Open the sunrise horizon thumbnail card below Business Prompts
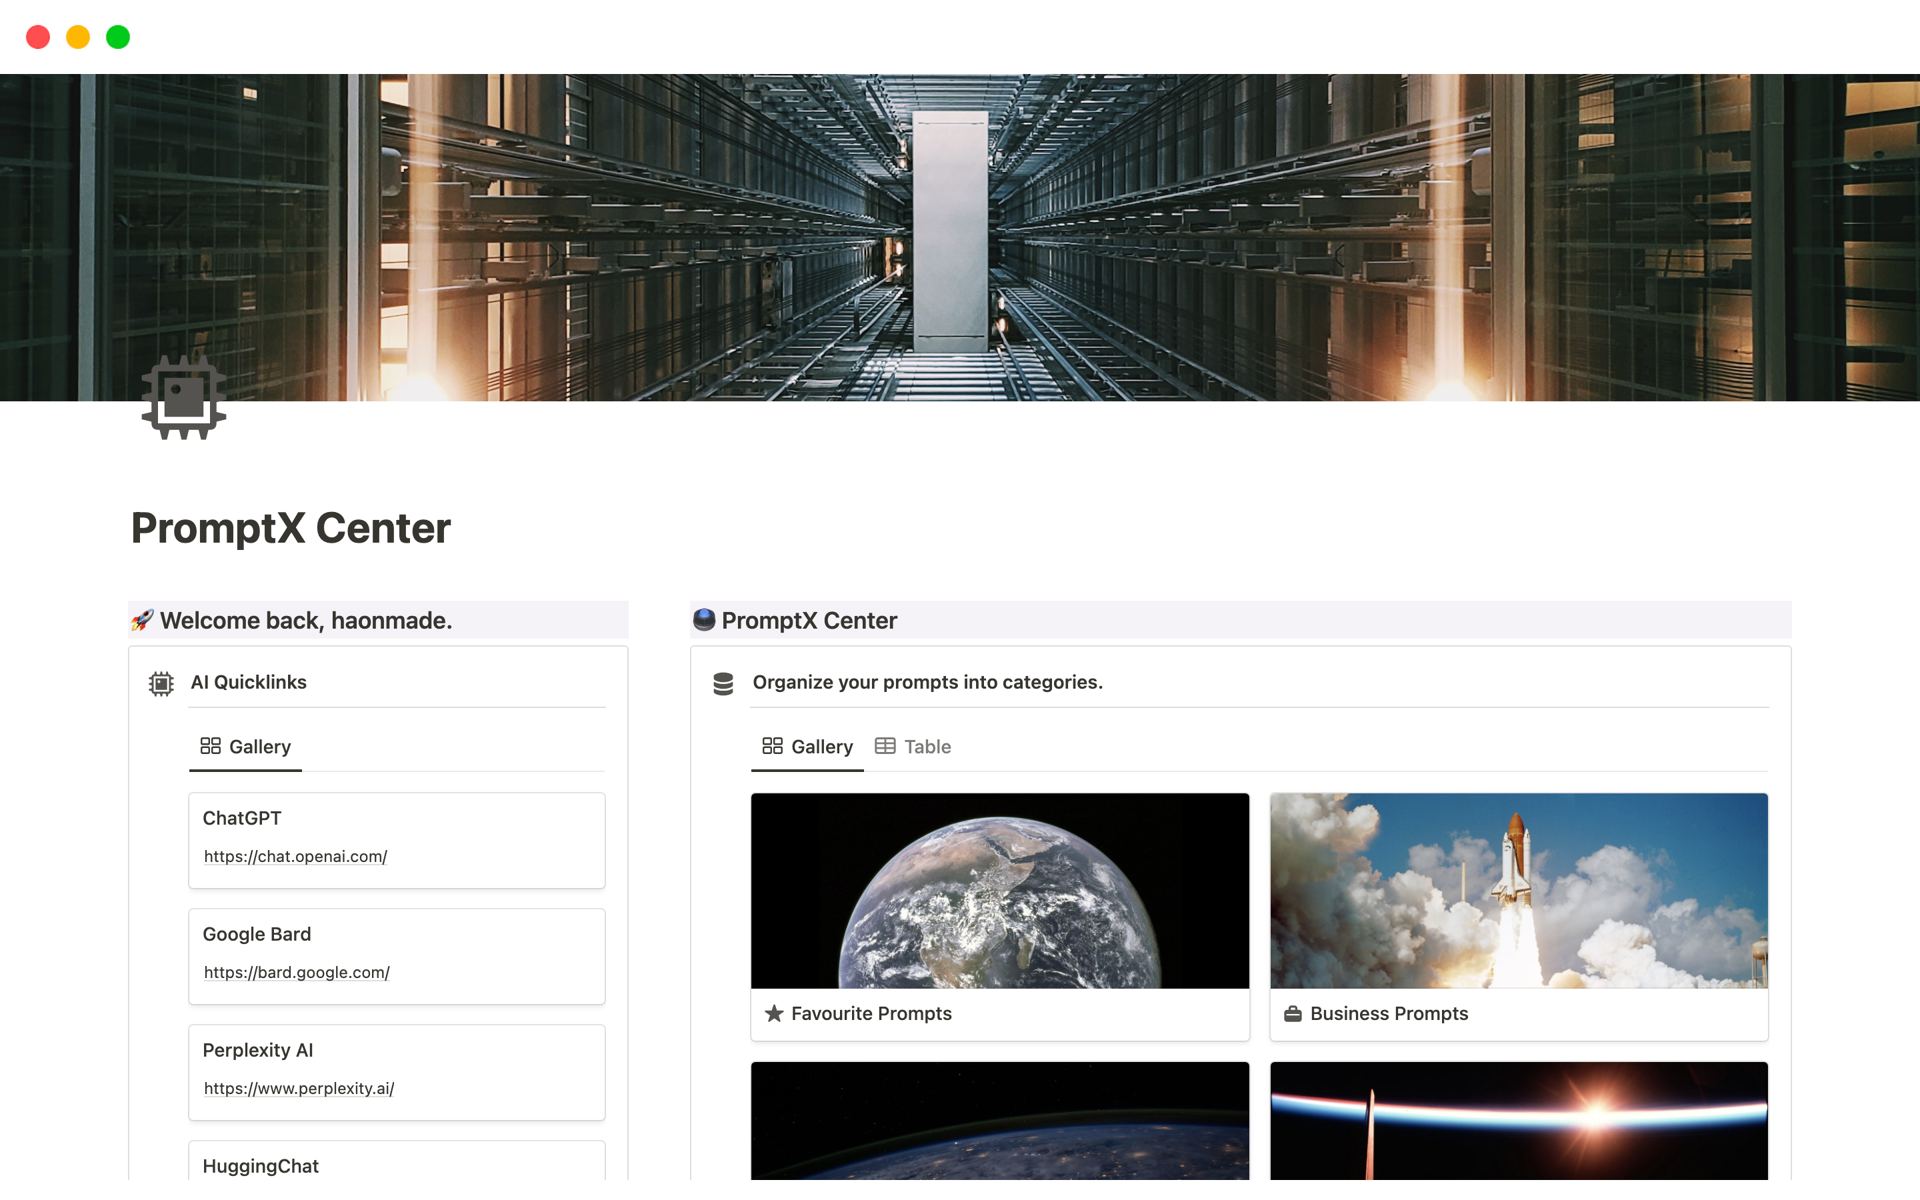This screenshot has width=1920, height=1200. coord(1519,1121)
